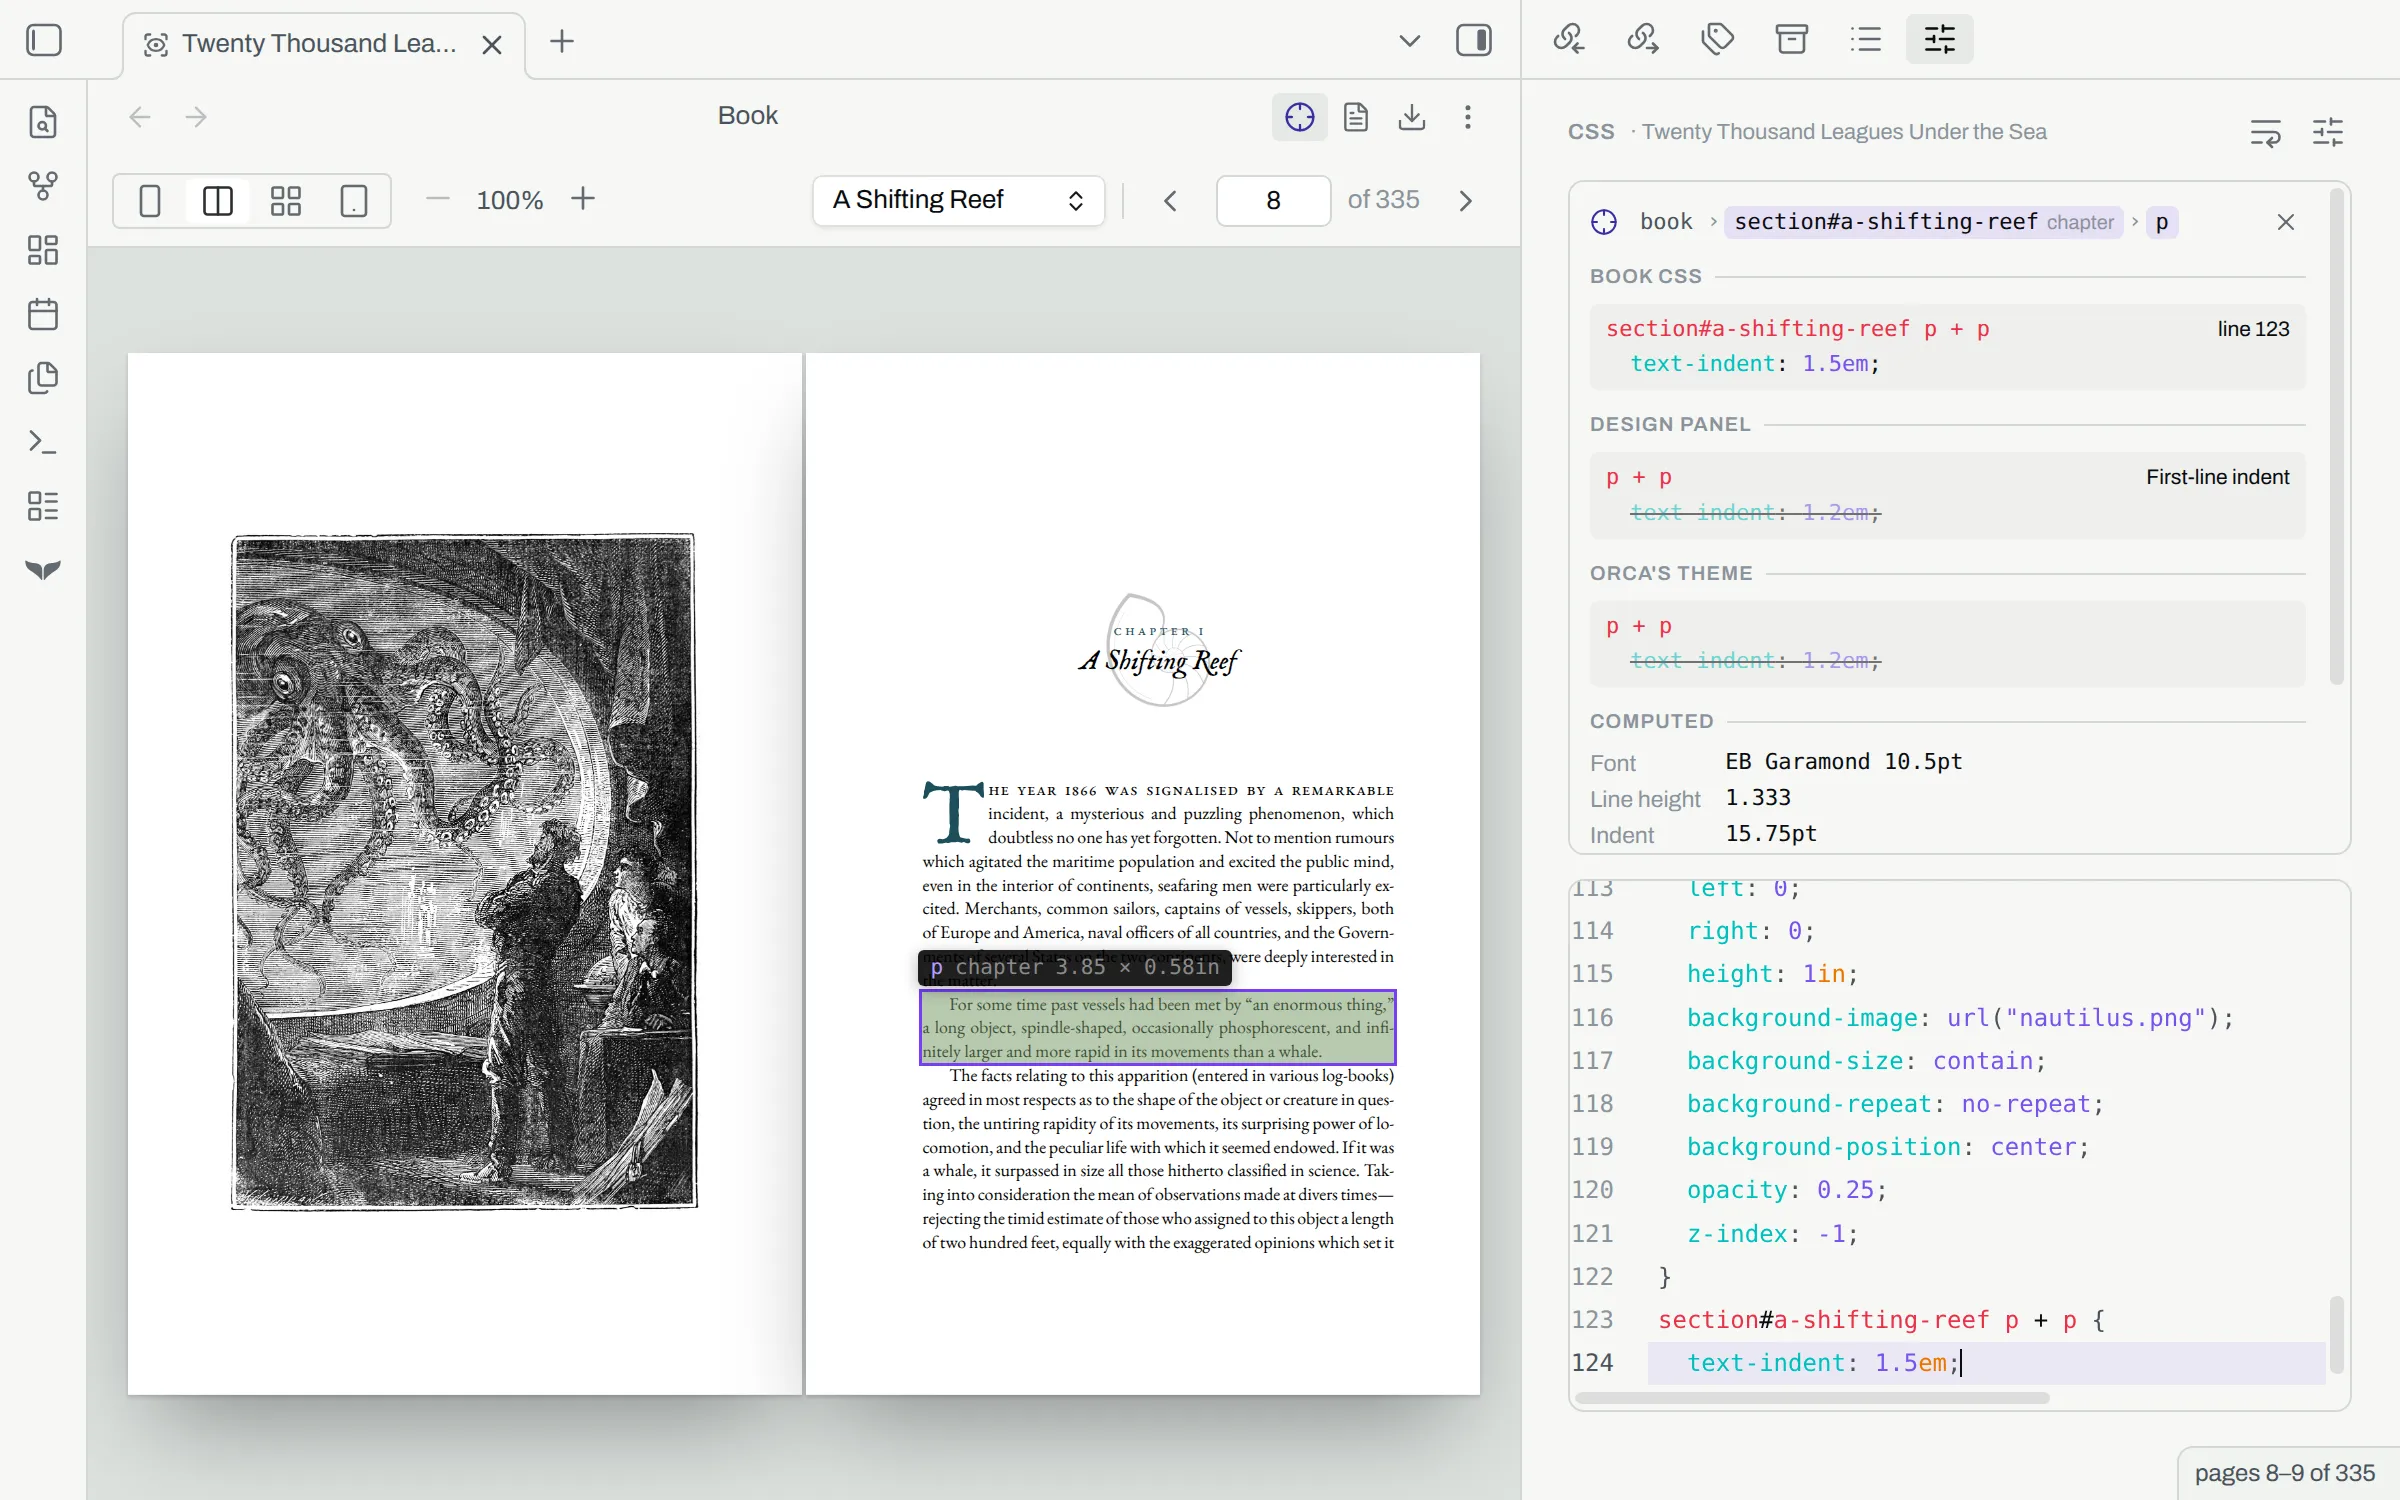Toggle the right sidebar panel icon

click(1474, 41)
